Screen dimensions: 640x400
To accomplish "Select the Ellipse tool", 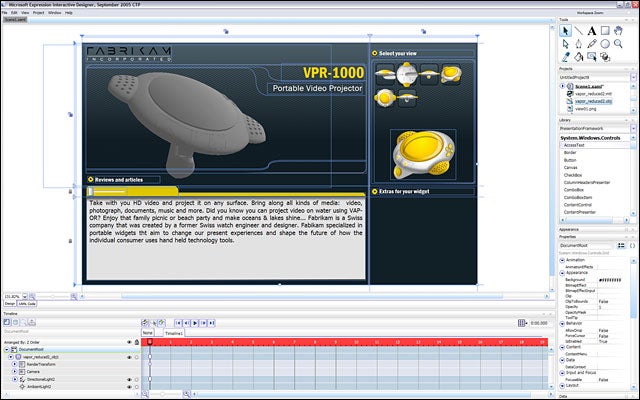I will pos(605,44).
